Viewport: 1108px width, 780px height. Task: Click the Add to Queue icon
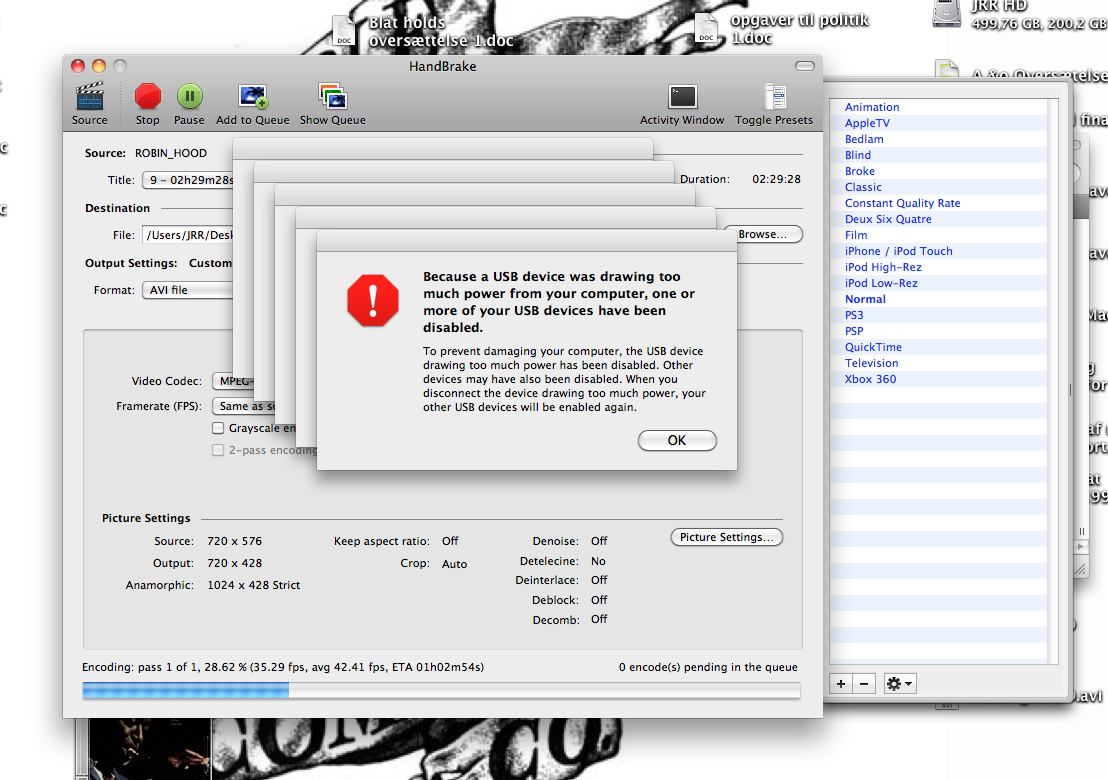tap(253, 96)
